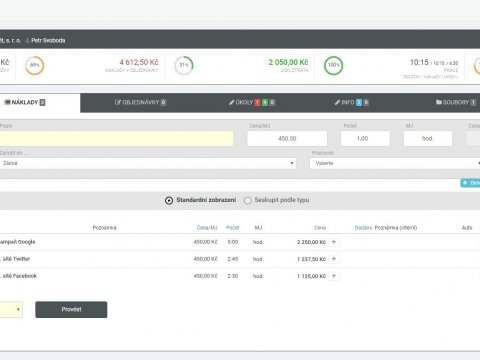Click the Počet field showing 1,00
The image size is (480, 360).
coord(365,138)
